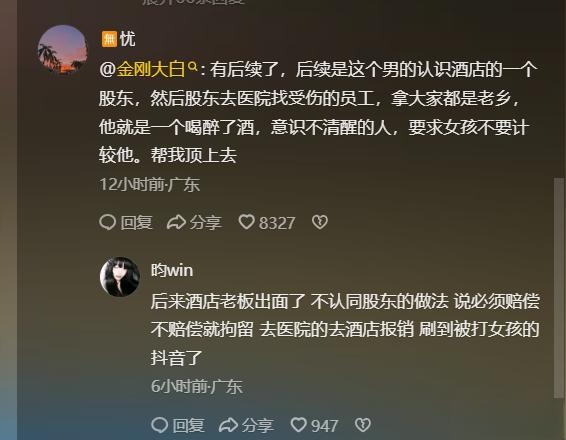Click share arrow icon on 忧's comment
This screenshot has width=566, height=440.
pyautogui.click(x=176, y=222)
